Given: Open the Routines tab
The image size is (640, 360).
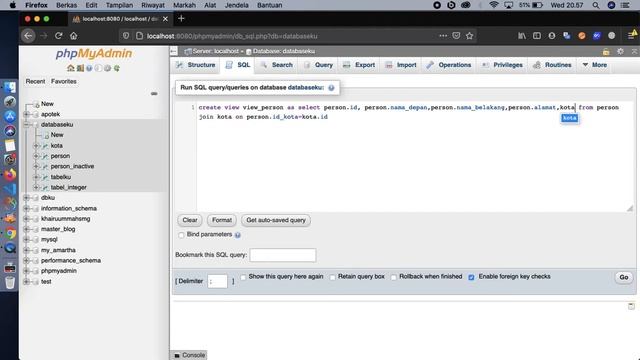Looking at the screenshot, I should pyautogui.click(x=553, y=65).
